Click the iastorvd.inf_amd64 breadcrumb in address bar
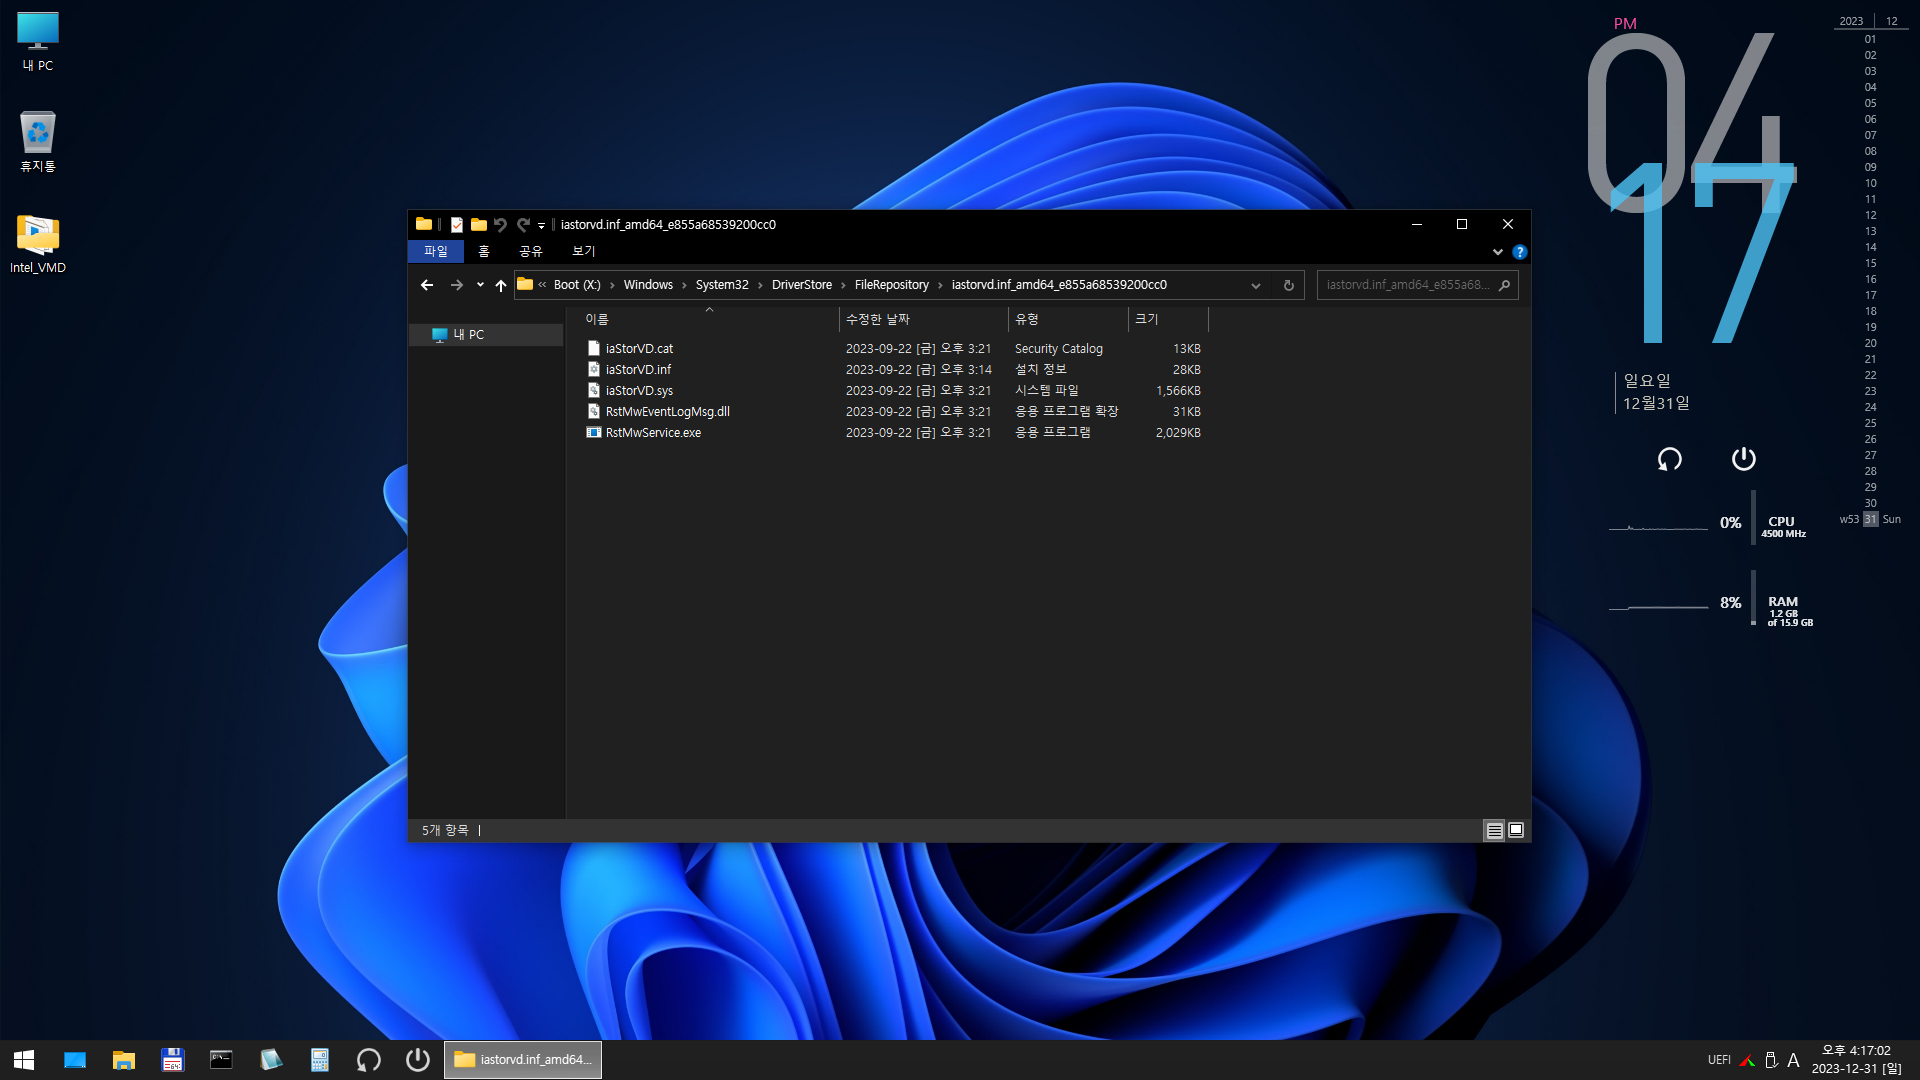 [1059, 285]
